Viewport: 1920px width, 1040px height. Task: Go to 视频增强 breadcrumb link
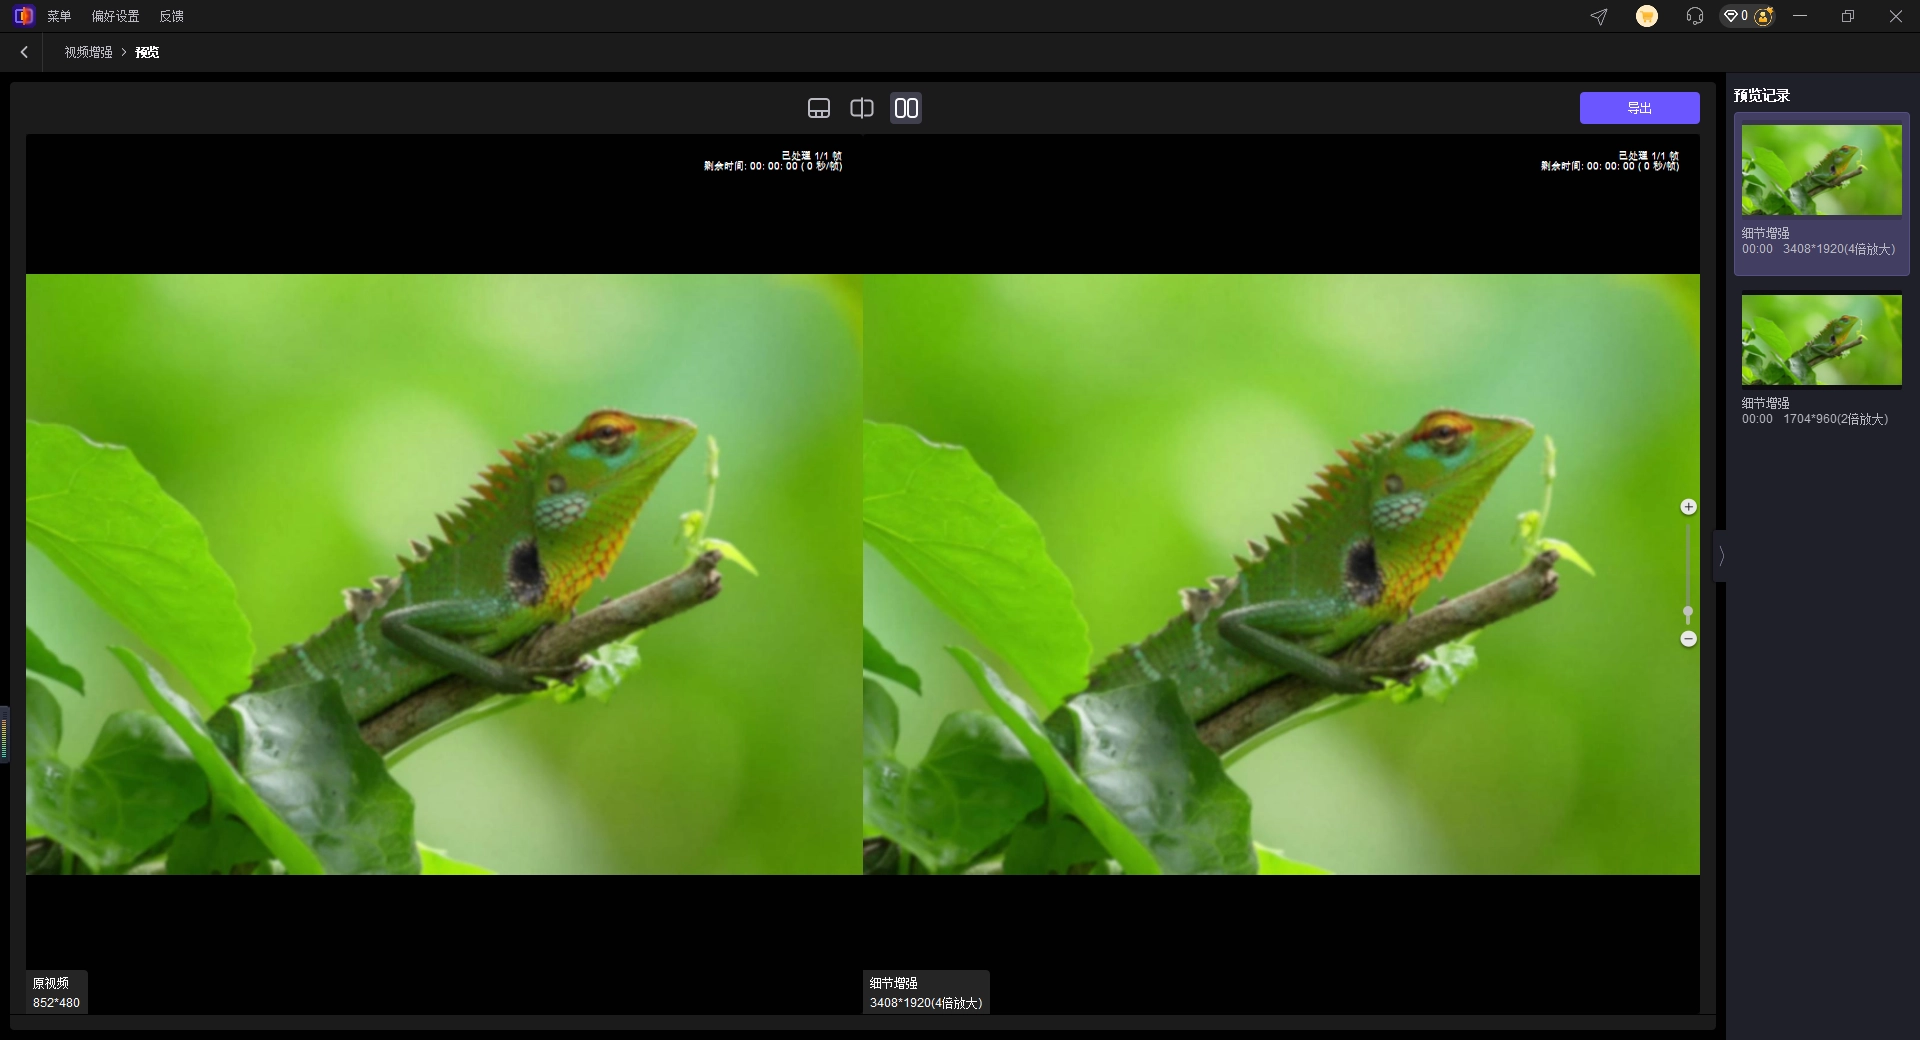pyautogui.click(x=88, y=52)
